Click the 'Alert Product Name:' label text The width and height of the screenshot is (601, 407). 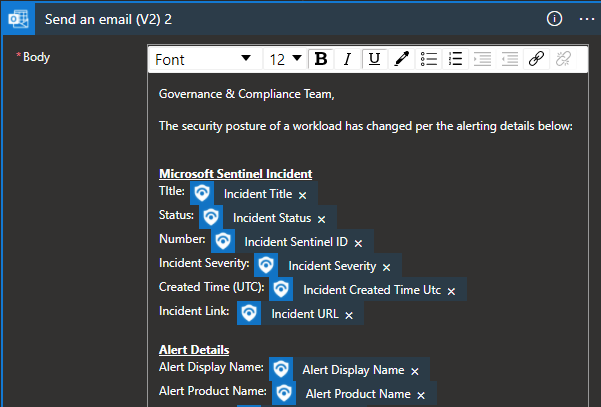point(213,391)
